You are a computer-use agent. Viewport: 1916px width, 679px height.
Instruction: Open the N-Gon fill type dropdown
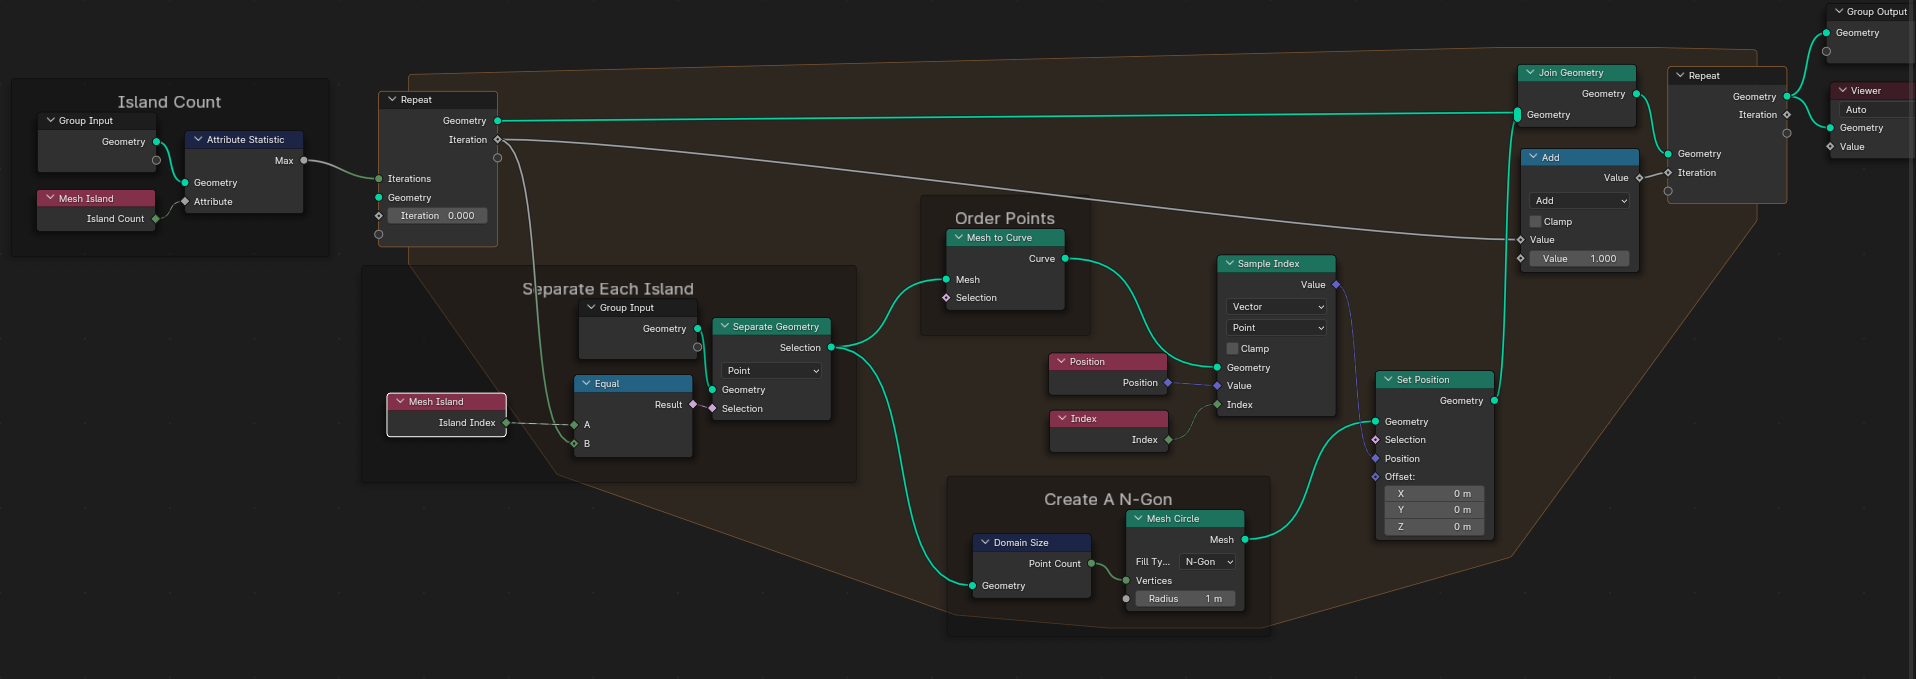1208,561
